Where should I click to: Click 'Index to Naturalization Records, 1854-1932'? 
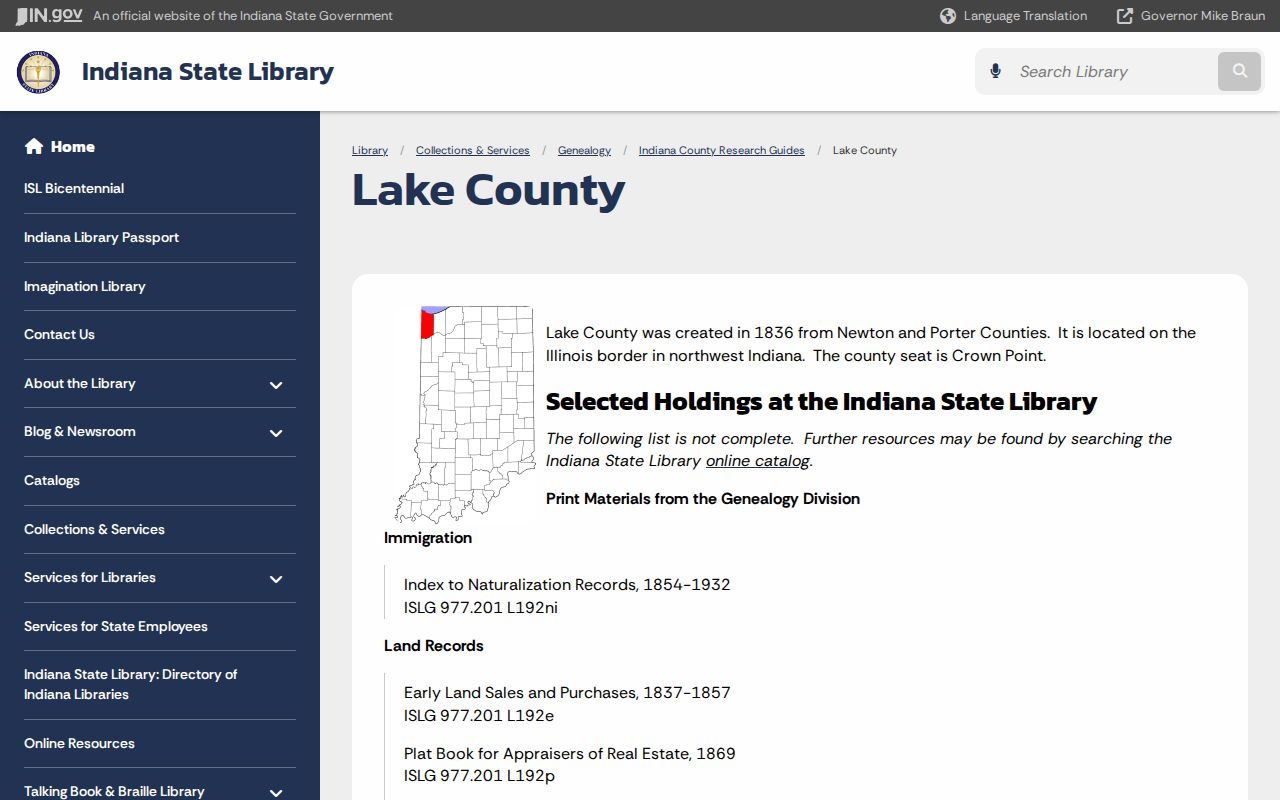pos(567,584)
